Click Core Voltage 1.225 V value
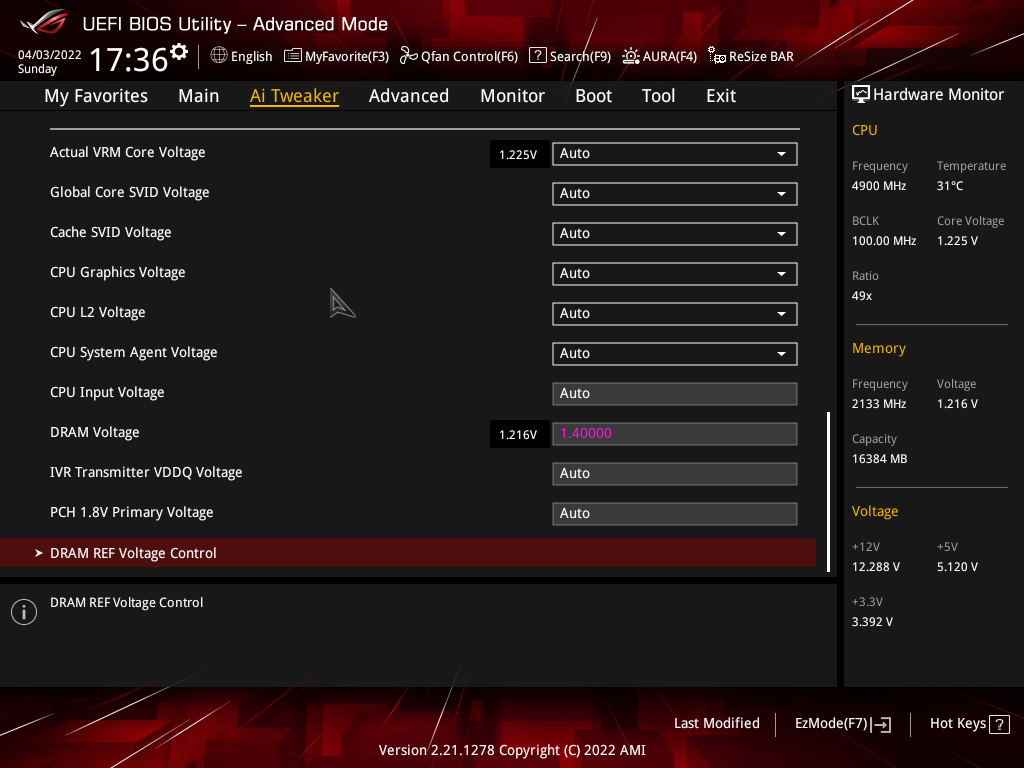 tap(957, 241)
